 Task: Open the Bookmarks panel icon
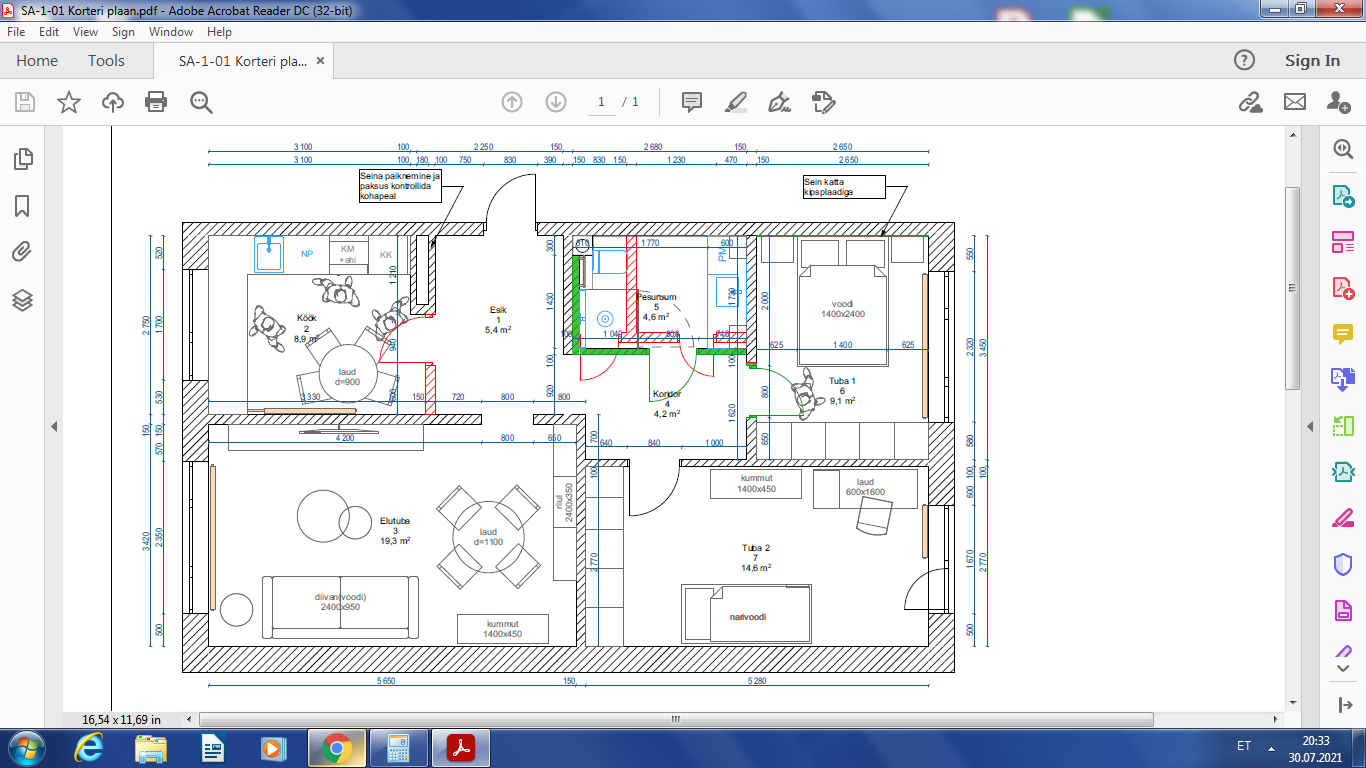(22, 206)
